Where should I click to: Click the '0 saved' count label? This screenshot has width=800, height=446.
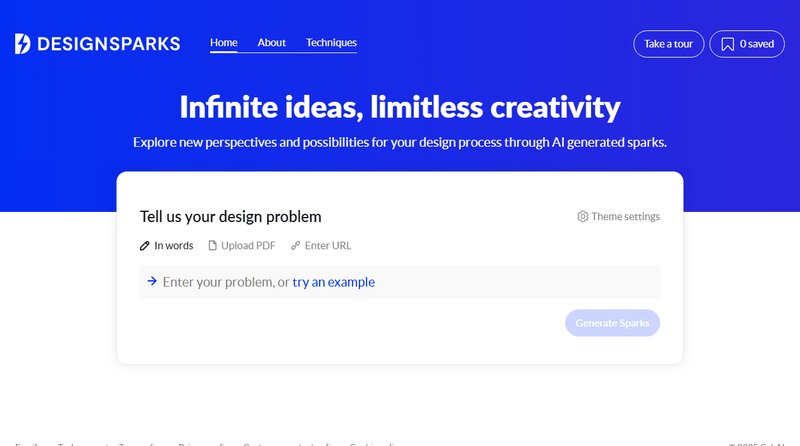click(x=757, y=44)
